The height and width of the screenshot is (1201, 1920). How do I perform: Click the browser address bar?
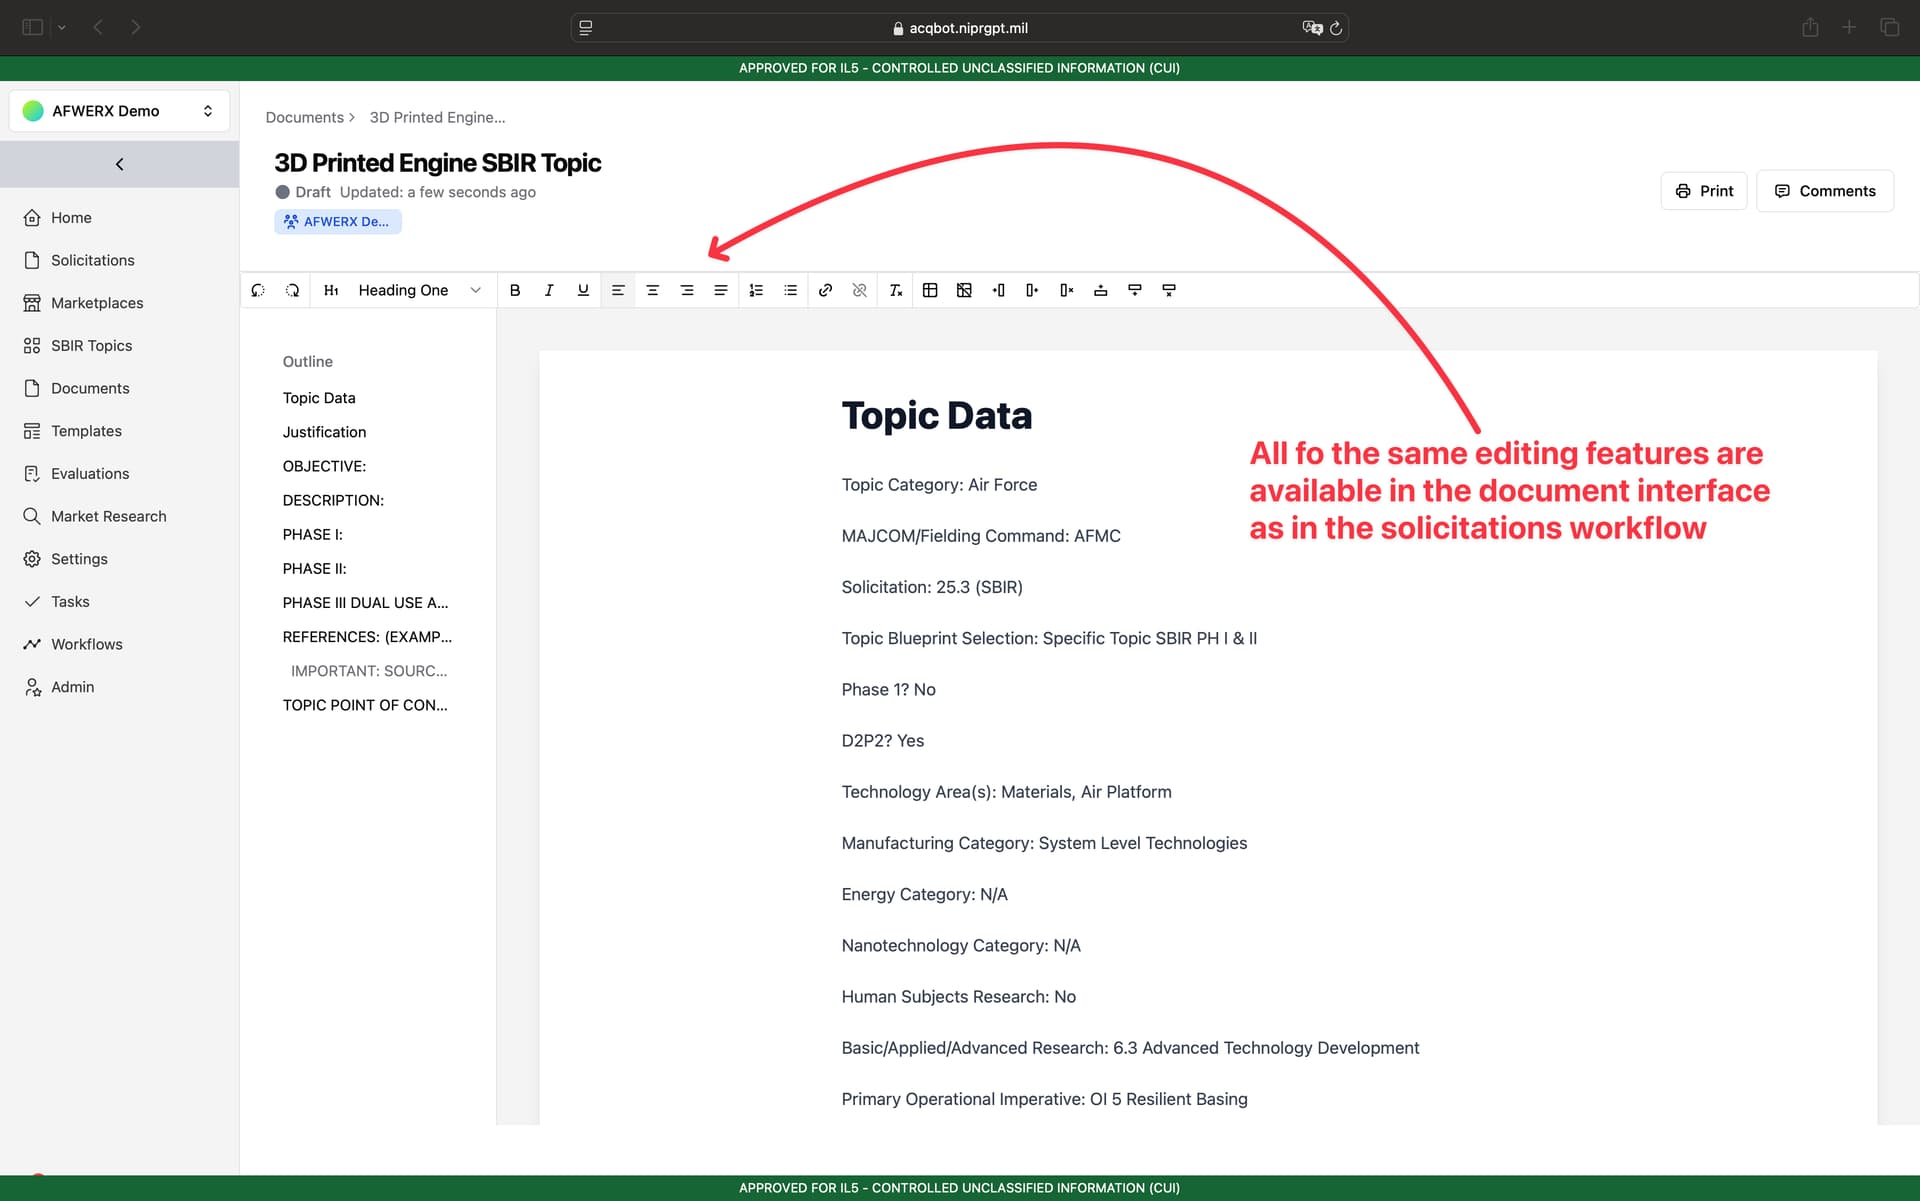959,28
